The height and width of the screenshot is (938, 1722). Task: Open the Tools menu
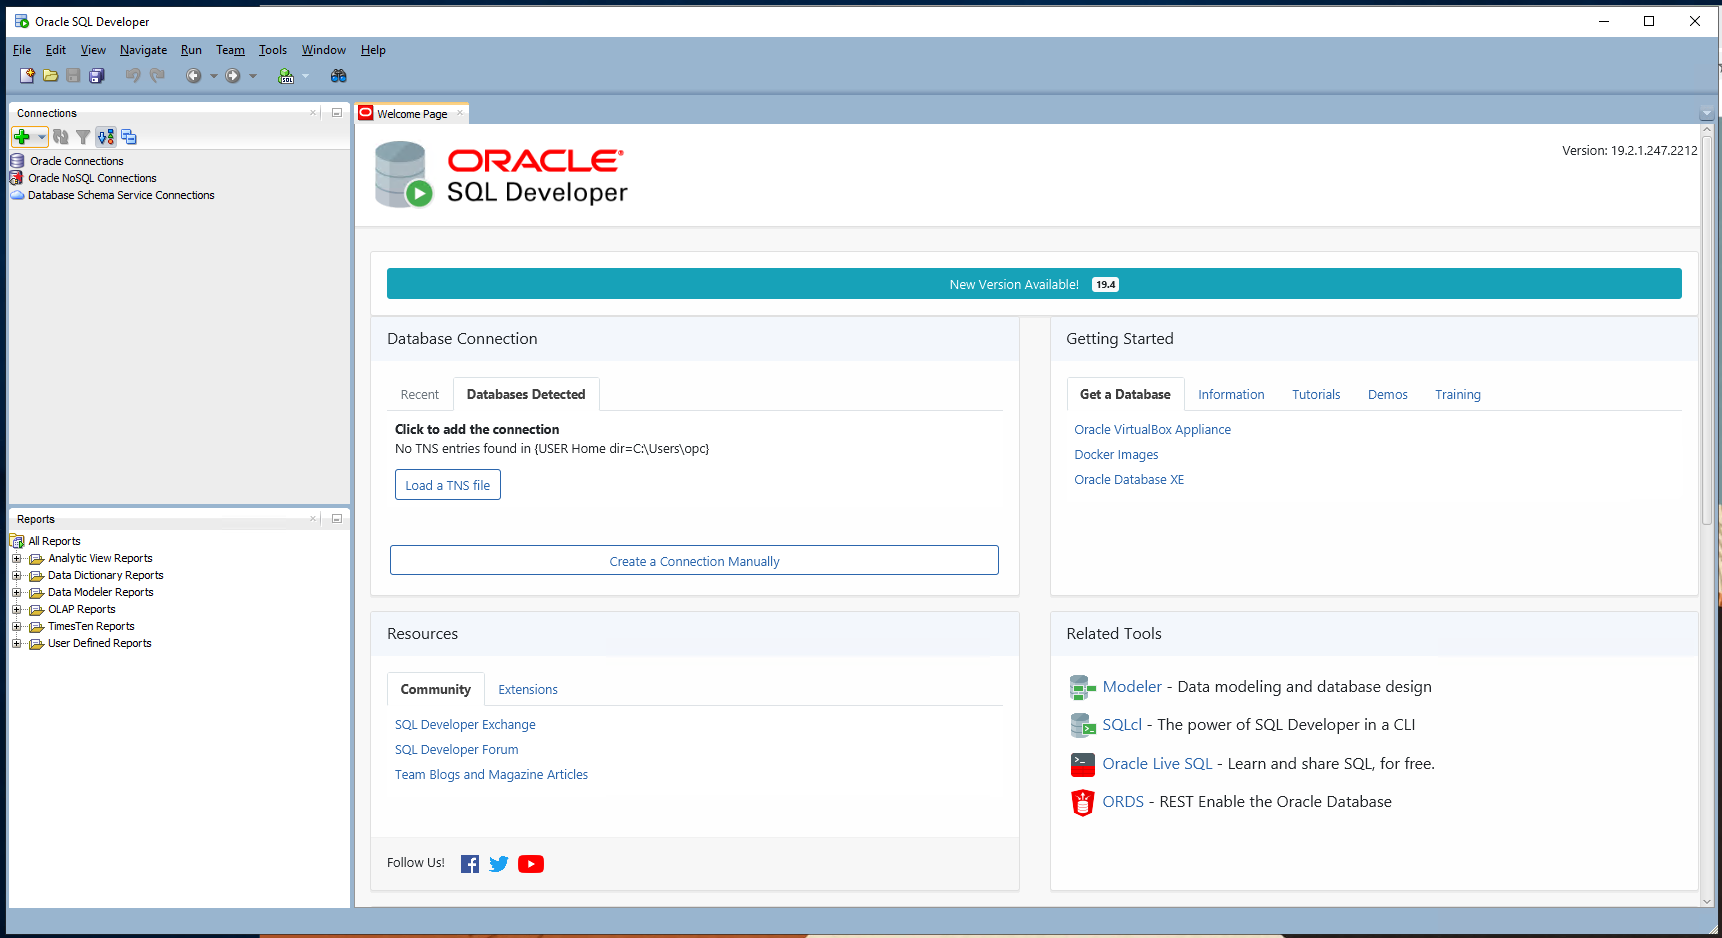pos(273,50)
